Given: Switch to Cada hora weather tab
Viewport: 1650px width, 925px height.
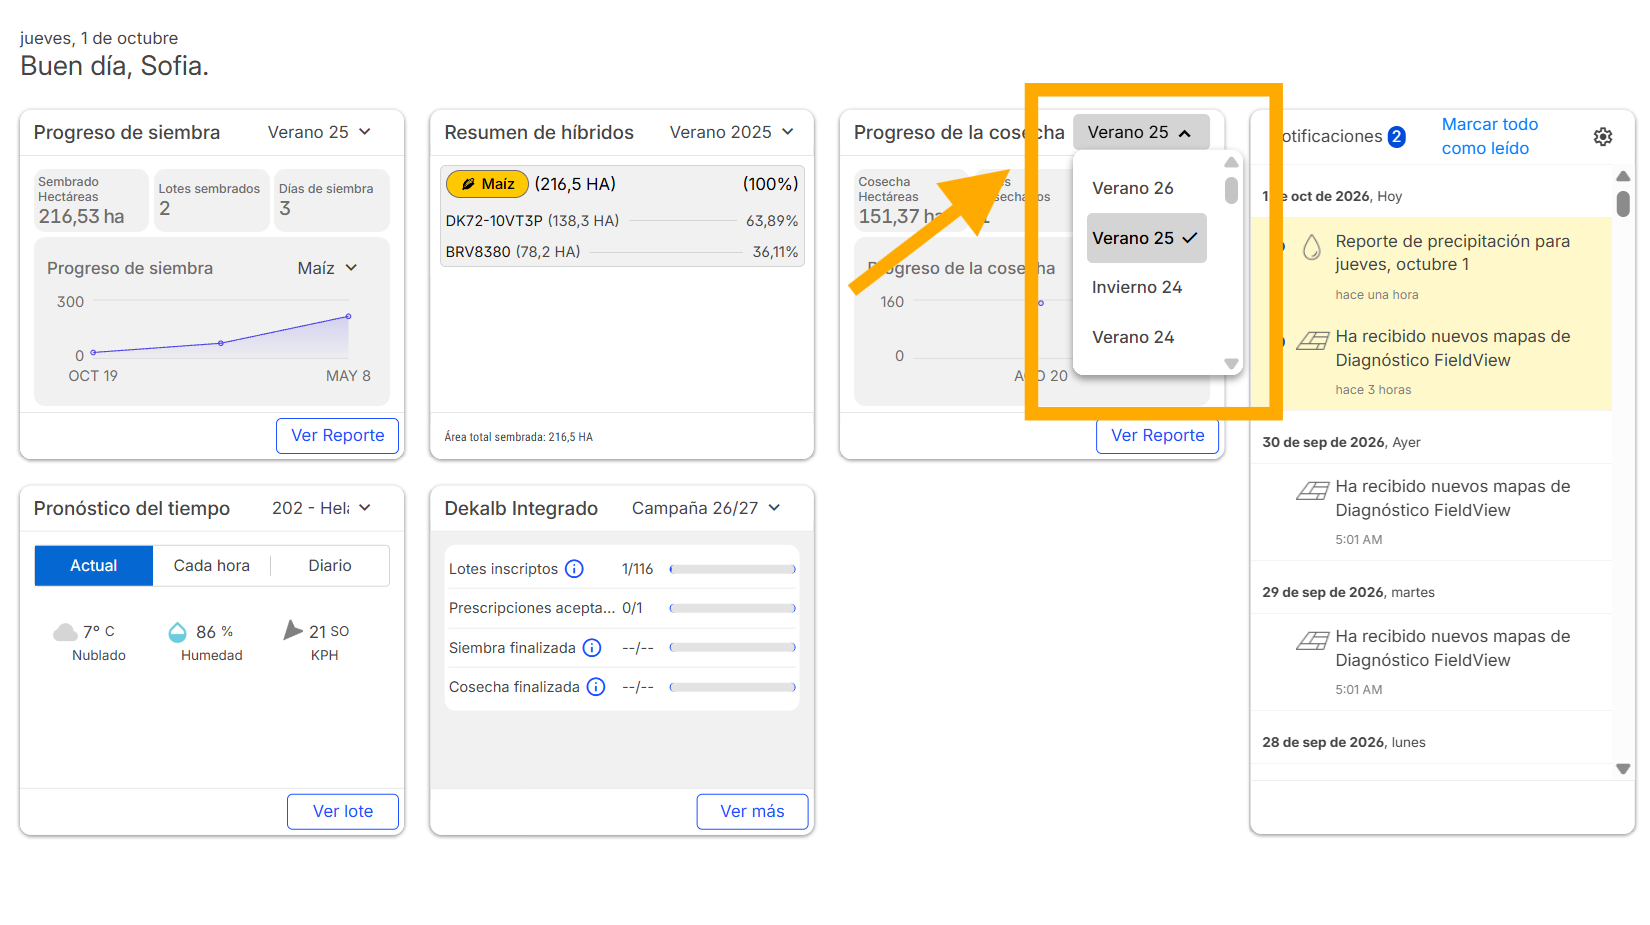Looking at the screenshot, I should click(x=212, y=566).
